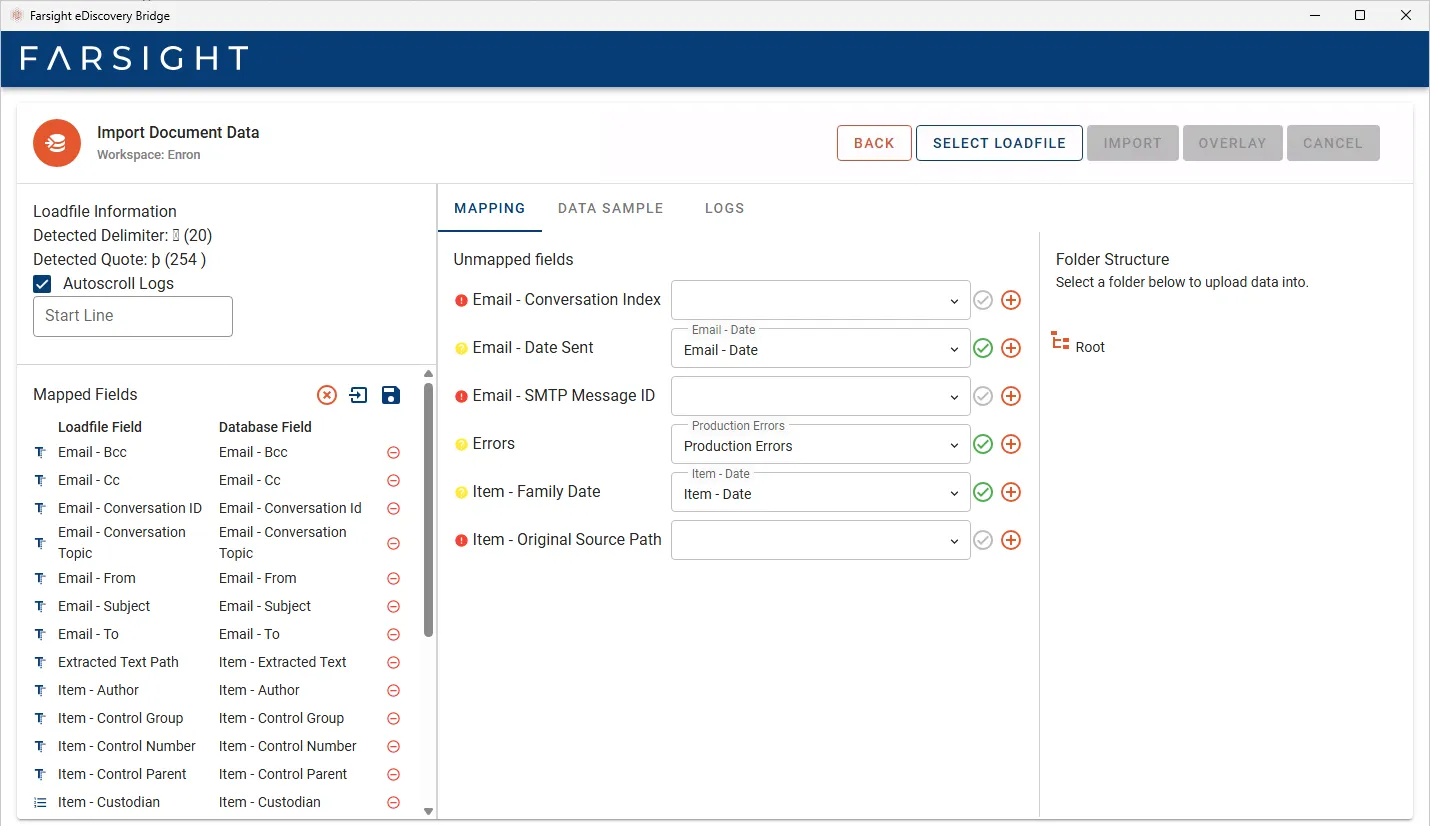1430x826 pixels.
Task: Clear all mapped fields using the X icon
Action: coord(327,395)
